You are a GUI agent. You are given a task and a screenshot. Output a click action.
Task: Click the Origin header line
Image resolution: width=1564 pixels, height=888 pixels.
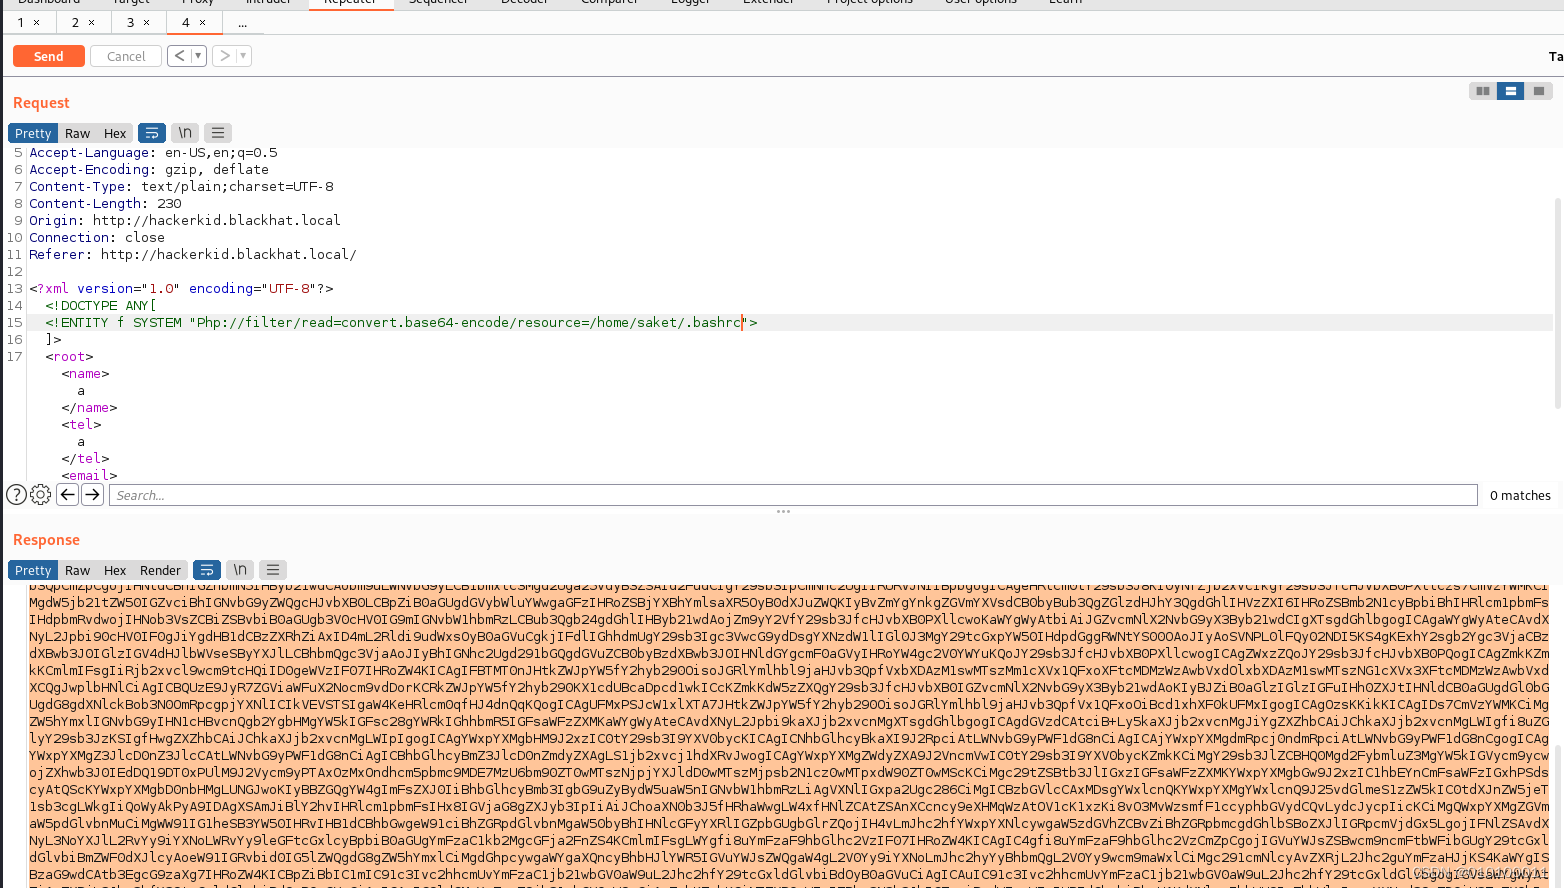(x=184, y=220)
